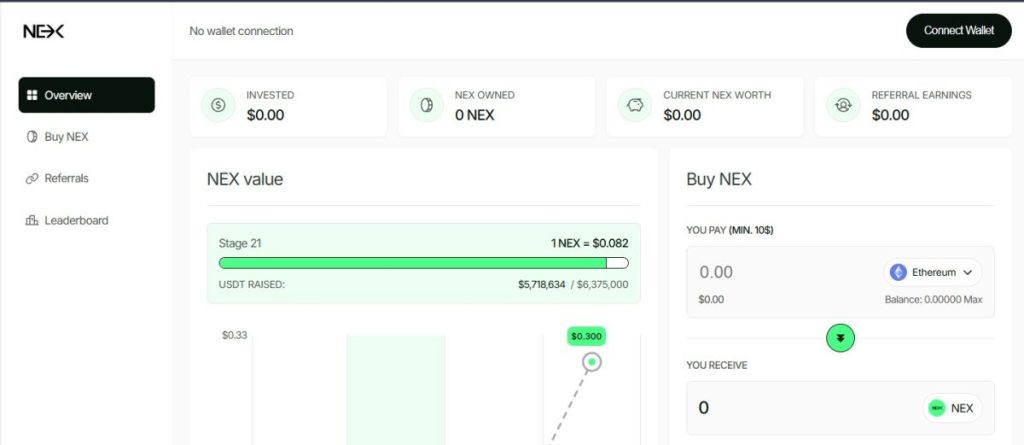Click the green swap arrows button
Screen dimensions: 1024x445
(840, 338)
